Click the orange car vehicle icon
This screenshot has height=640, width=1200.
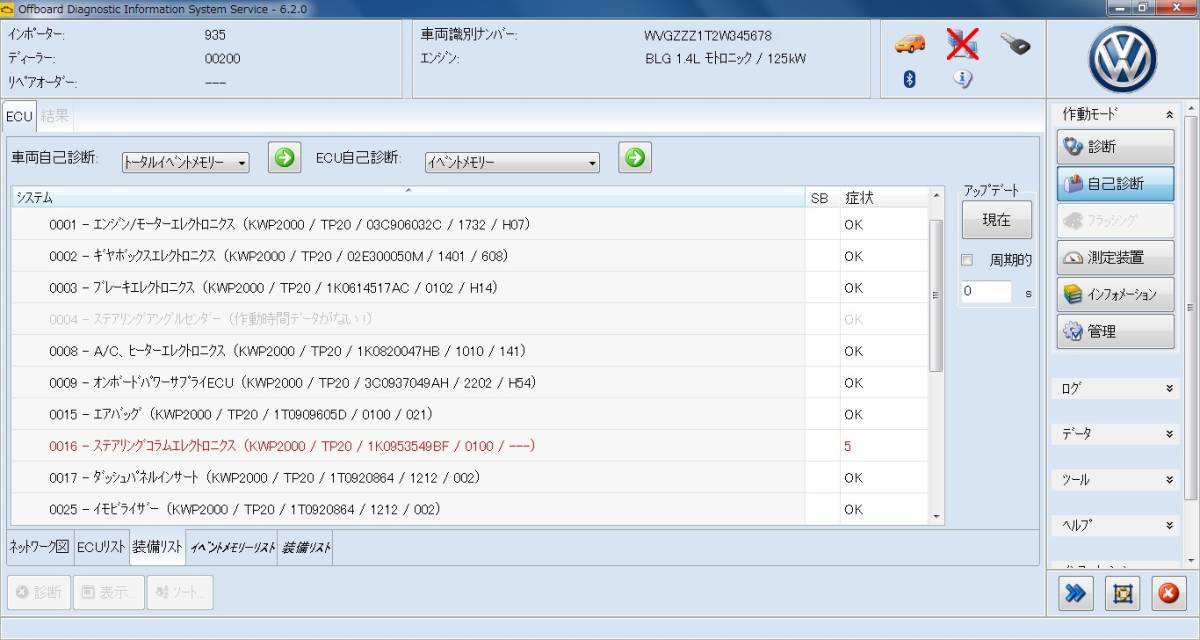910,44
